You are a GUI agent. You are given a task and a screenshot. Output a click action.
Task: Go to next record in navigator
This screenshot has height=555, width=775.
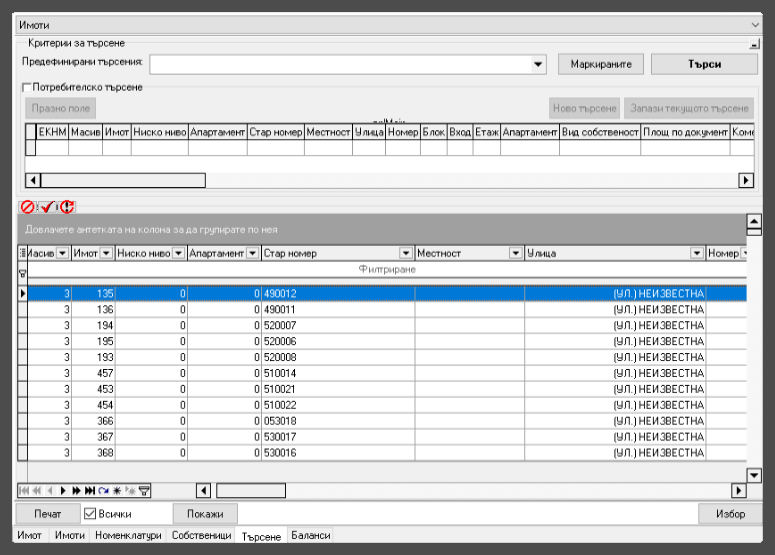pos(63,491)
